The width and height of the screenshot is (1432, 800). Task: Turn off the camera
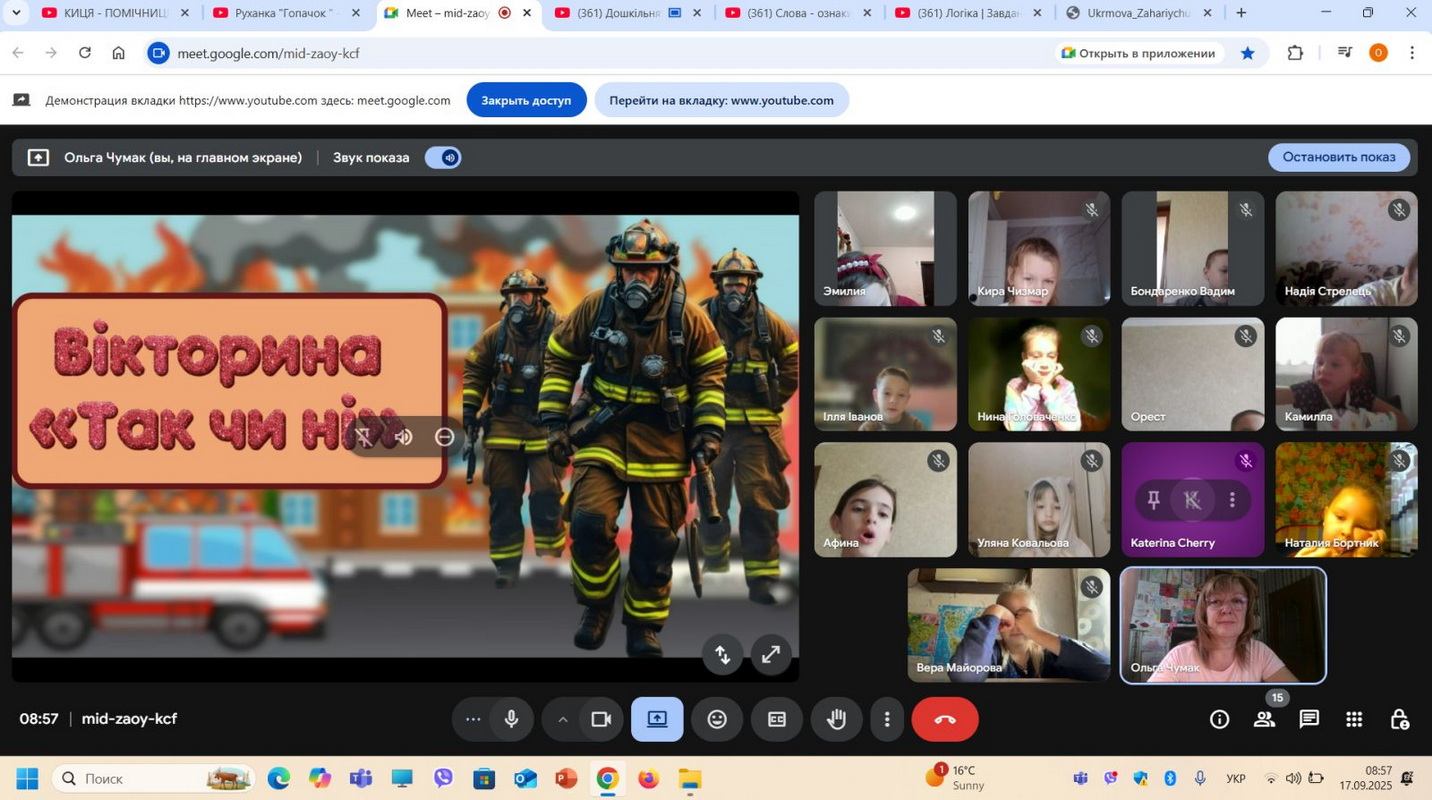click(x=601, y=719)
